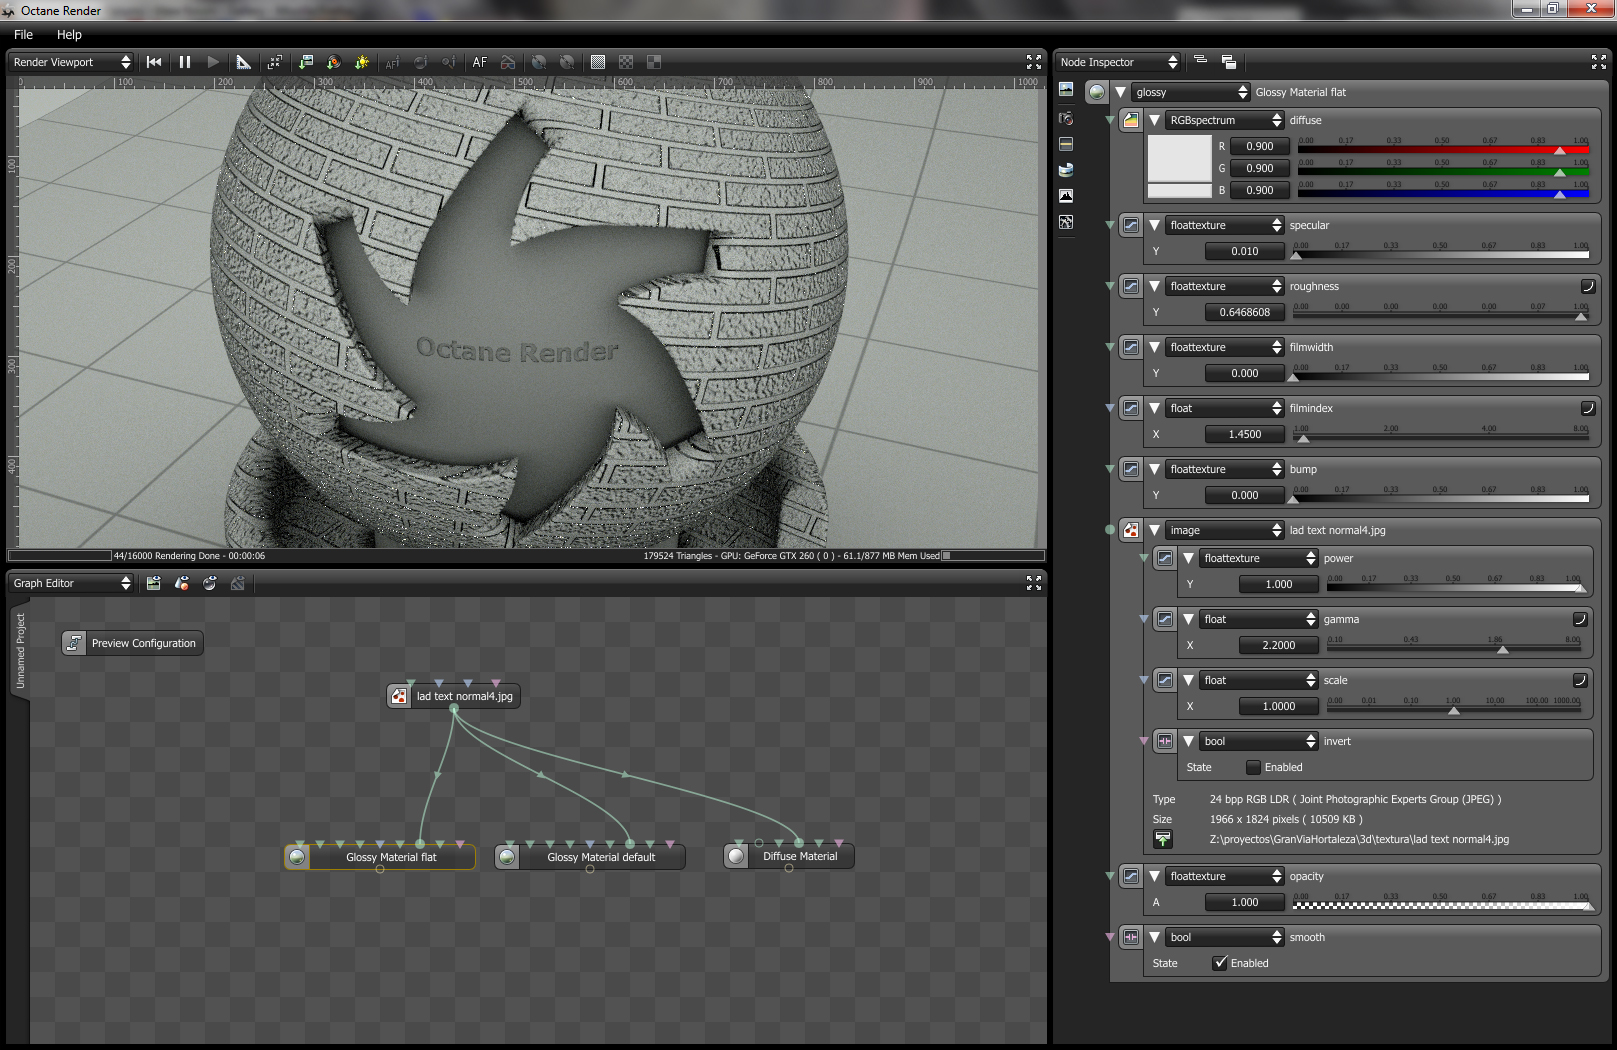
Task: Click the glossy material sphere icon in inspector
Action: click(x=1097, y=92)
